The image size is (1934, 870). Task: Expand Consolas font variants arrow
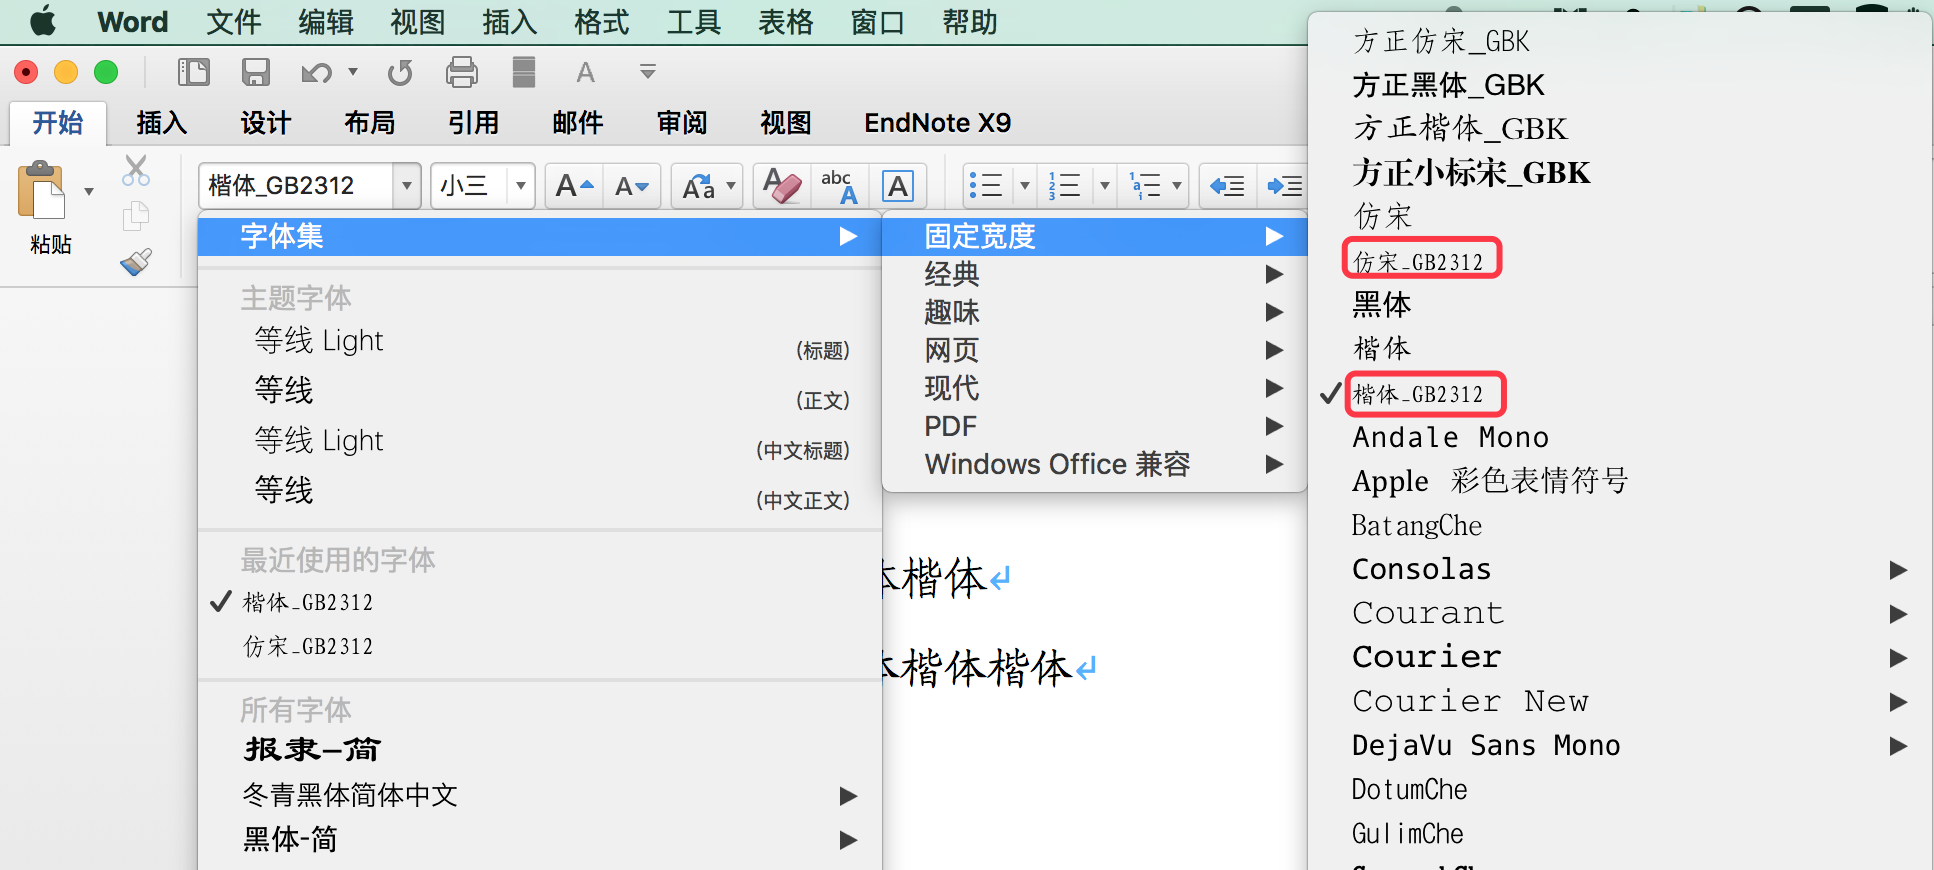pos(1898,570)
